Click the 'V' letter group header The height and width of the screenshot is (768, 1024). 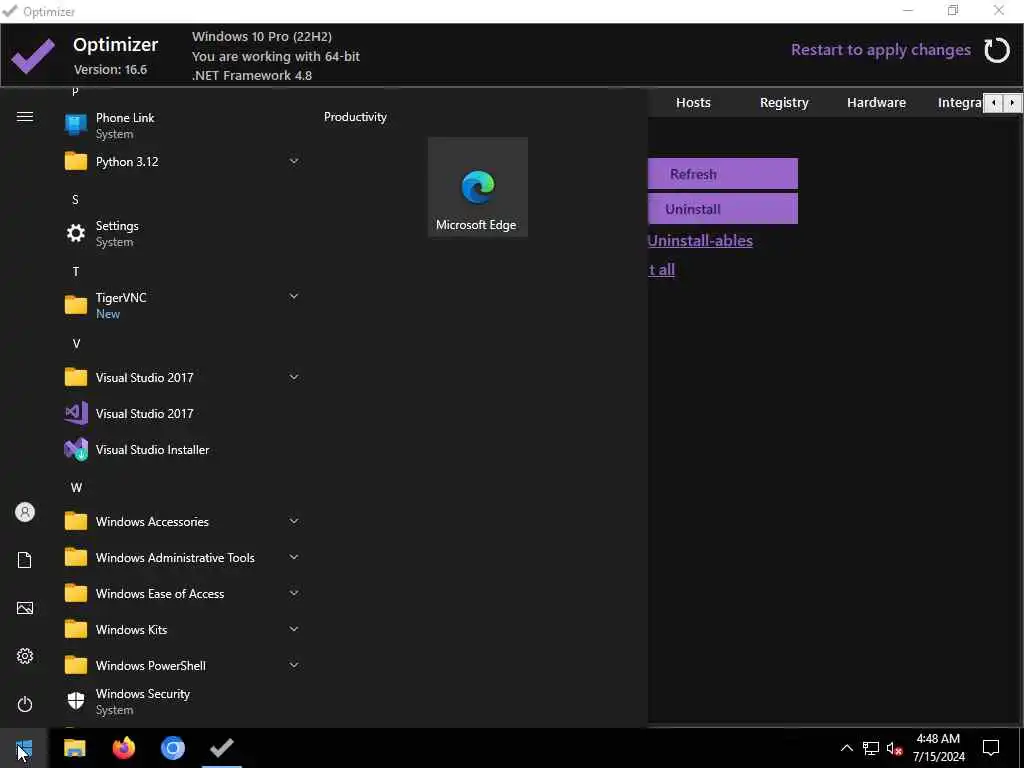(x=76, y=344)
